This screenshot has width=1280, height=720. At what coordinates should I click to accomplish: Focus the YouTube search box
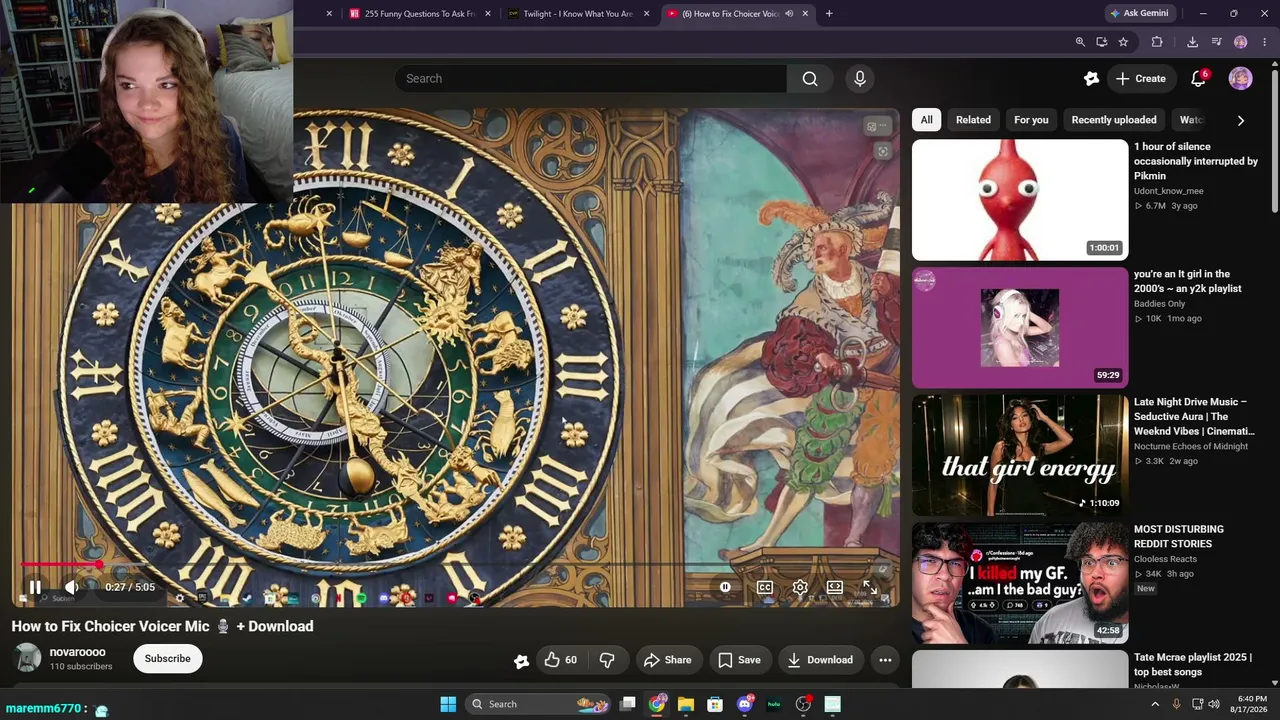point(590,79)
